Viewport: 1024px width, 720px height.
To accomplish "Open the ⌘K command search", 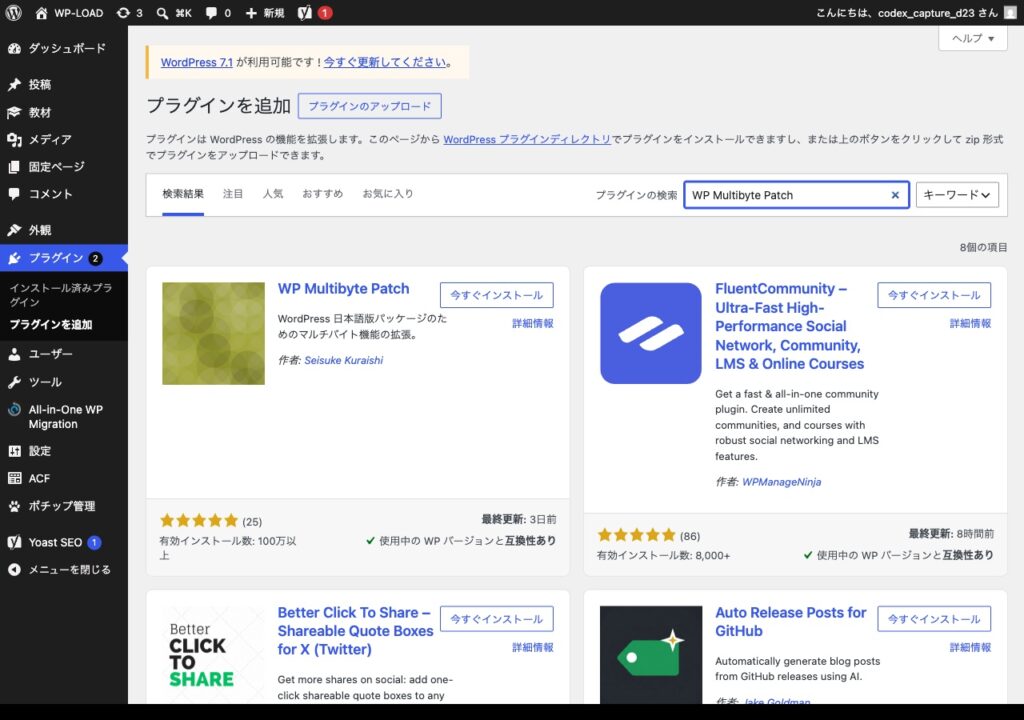I will [174, 12].
